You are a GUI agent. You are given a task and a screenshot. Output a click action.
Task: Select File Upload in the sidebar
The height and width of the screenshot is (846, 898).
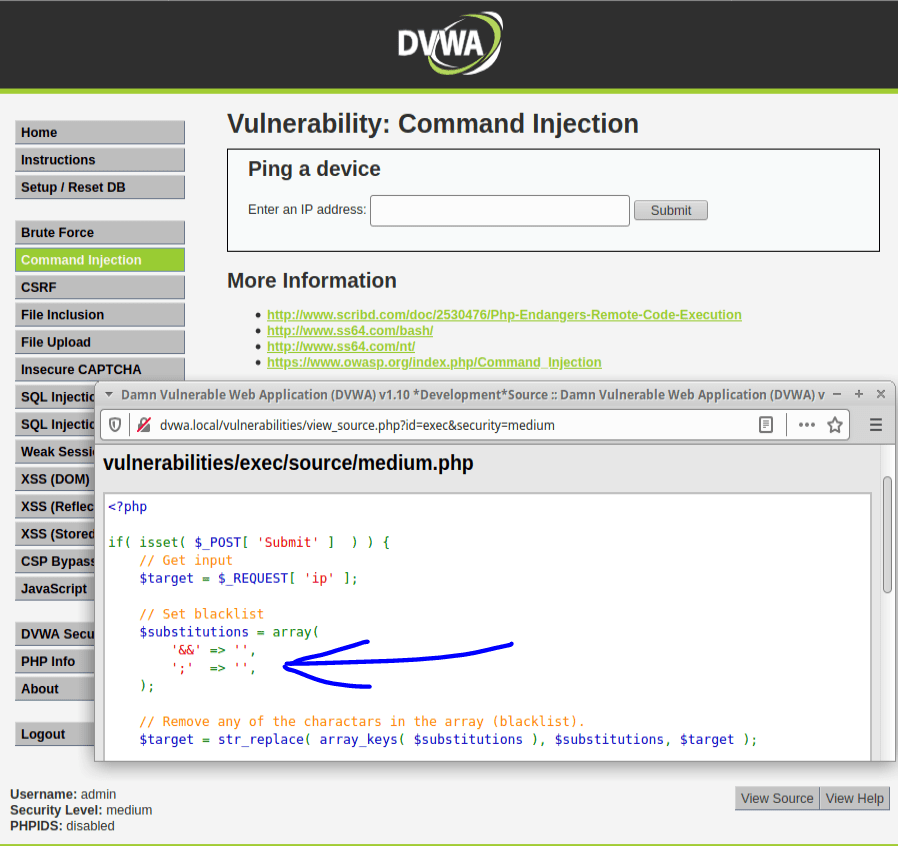[x=100, y=342]
